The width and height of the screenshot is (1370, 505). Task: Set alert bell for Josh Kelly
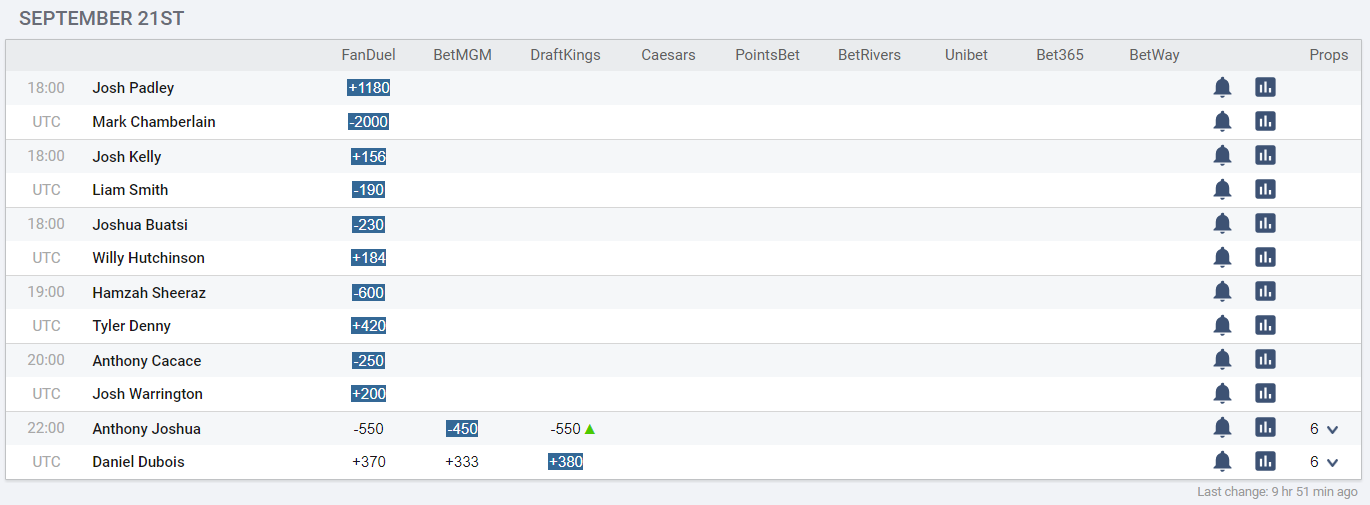click(x=1222, y=156)
